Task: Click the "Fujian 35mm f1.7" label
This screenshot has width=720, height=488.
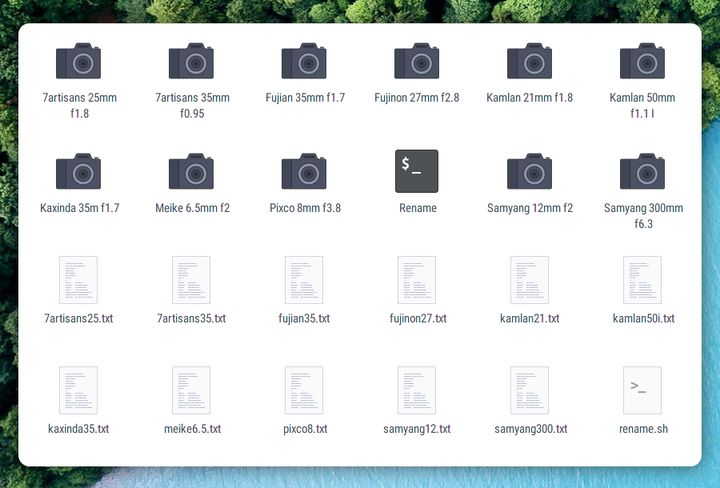Action: [x=305, y=98]
